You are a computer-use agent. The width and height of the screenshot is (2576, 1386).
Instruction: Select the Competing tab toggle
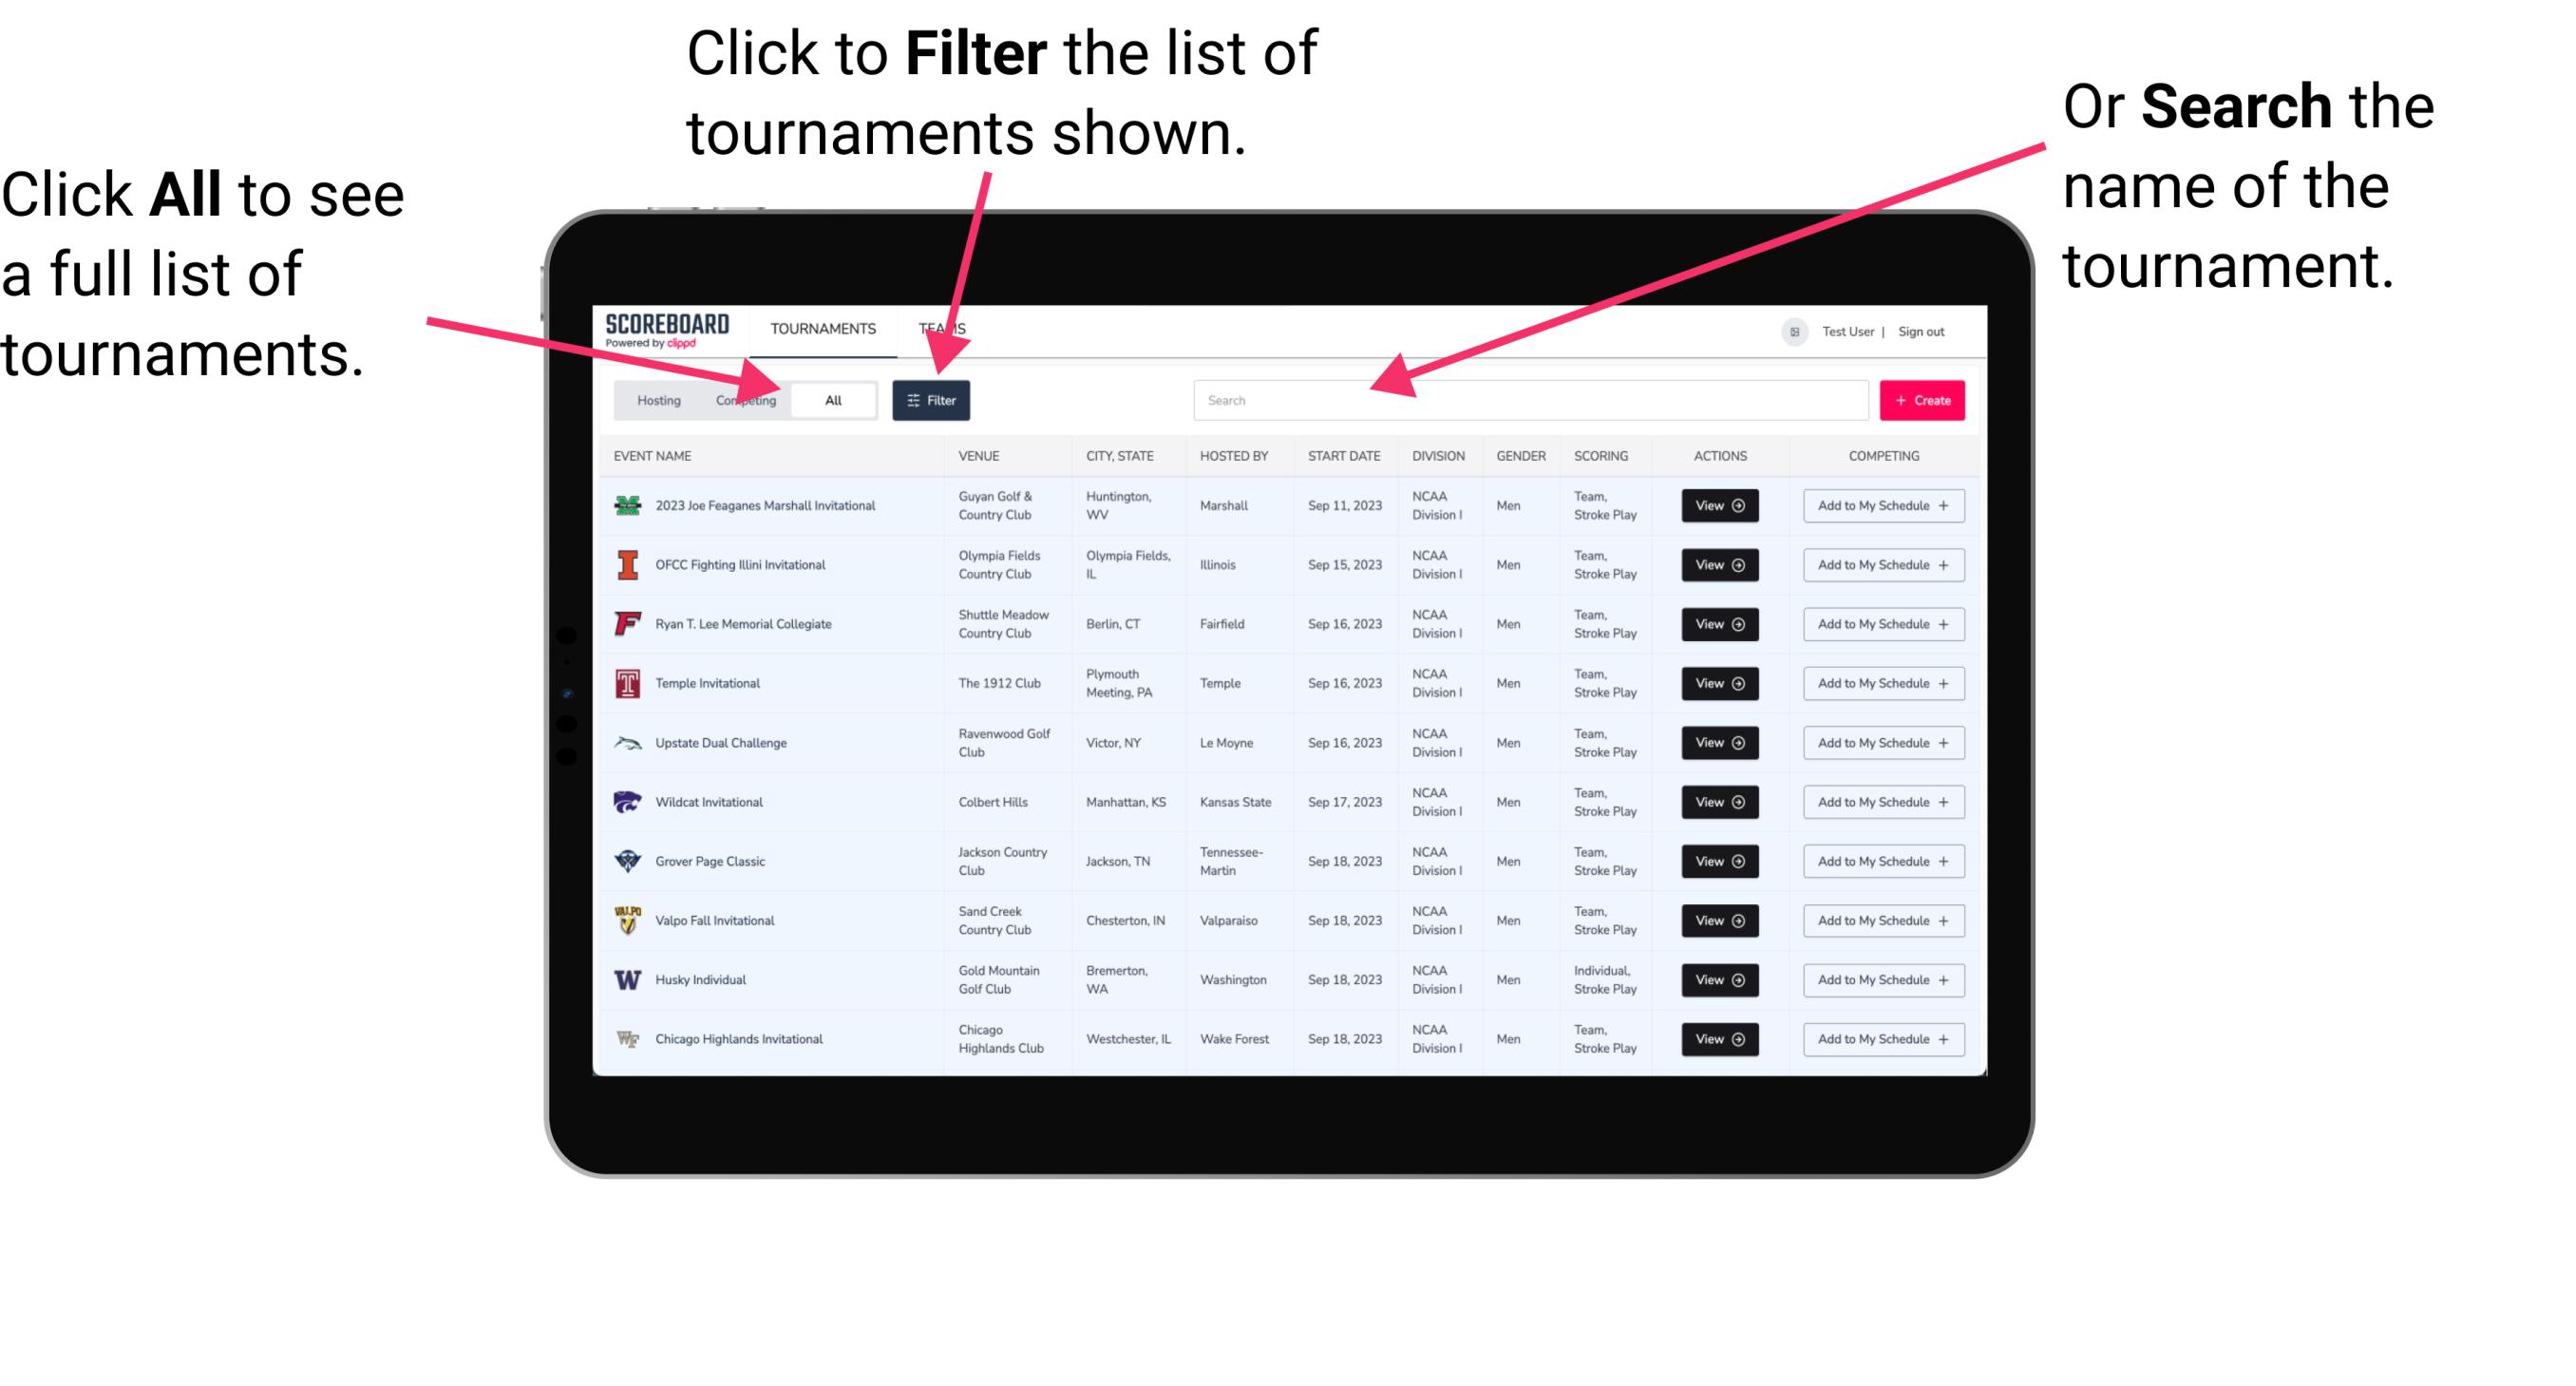click(744, 399)
